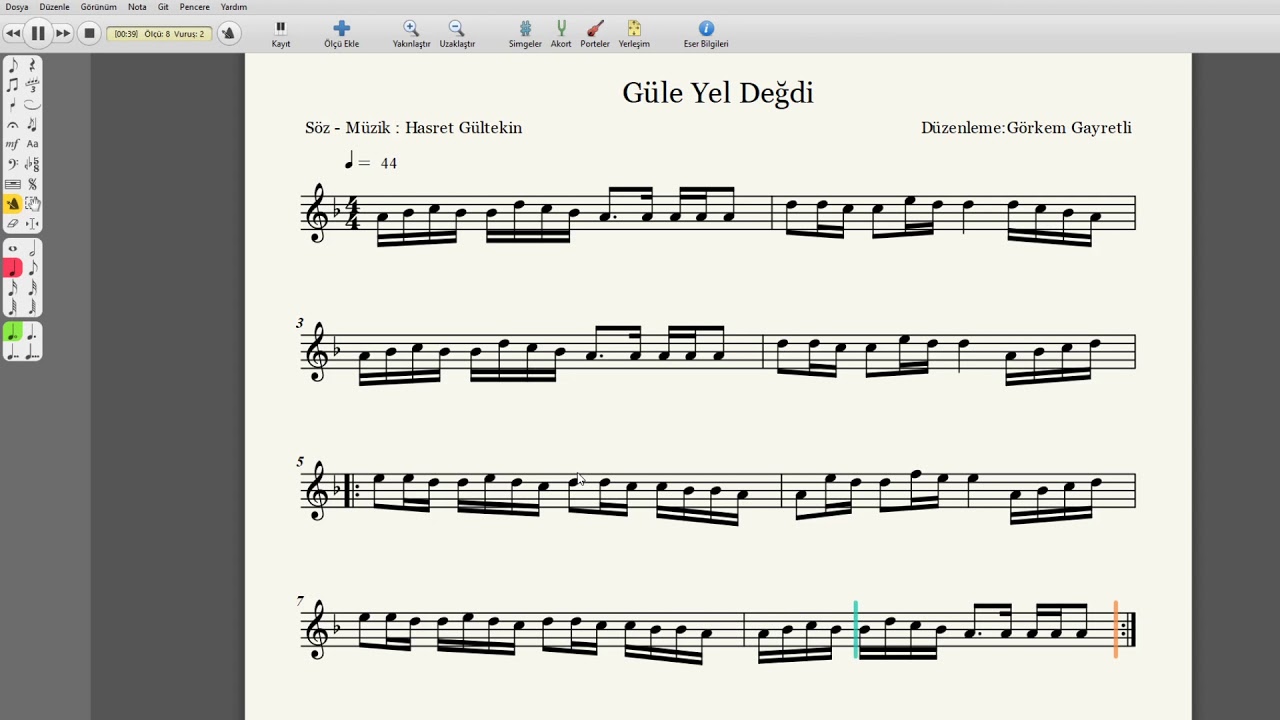
Task: Pause playback with the pause button
Action: (x=38, y=33)
